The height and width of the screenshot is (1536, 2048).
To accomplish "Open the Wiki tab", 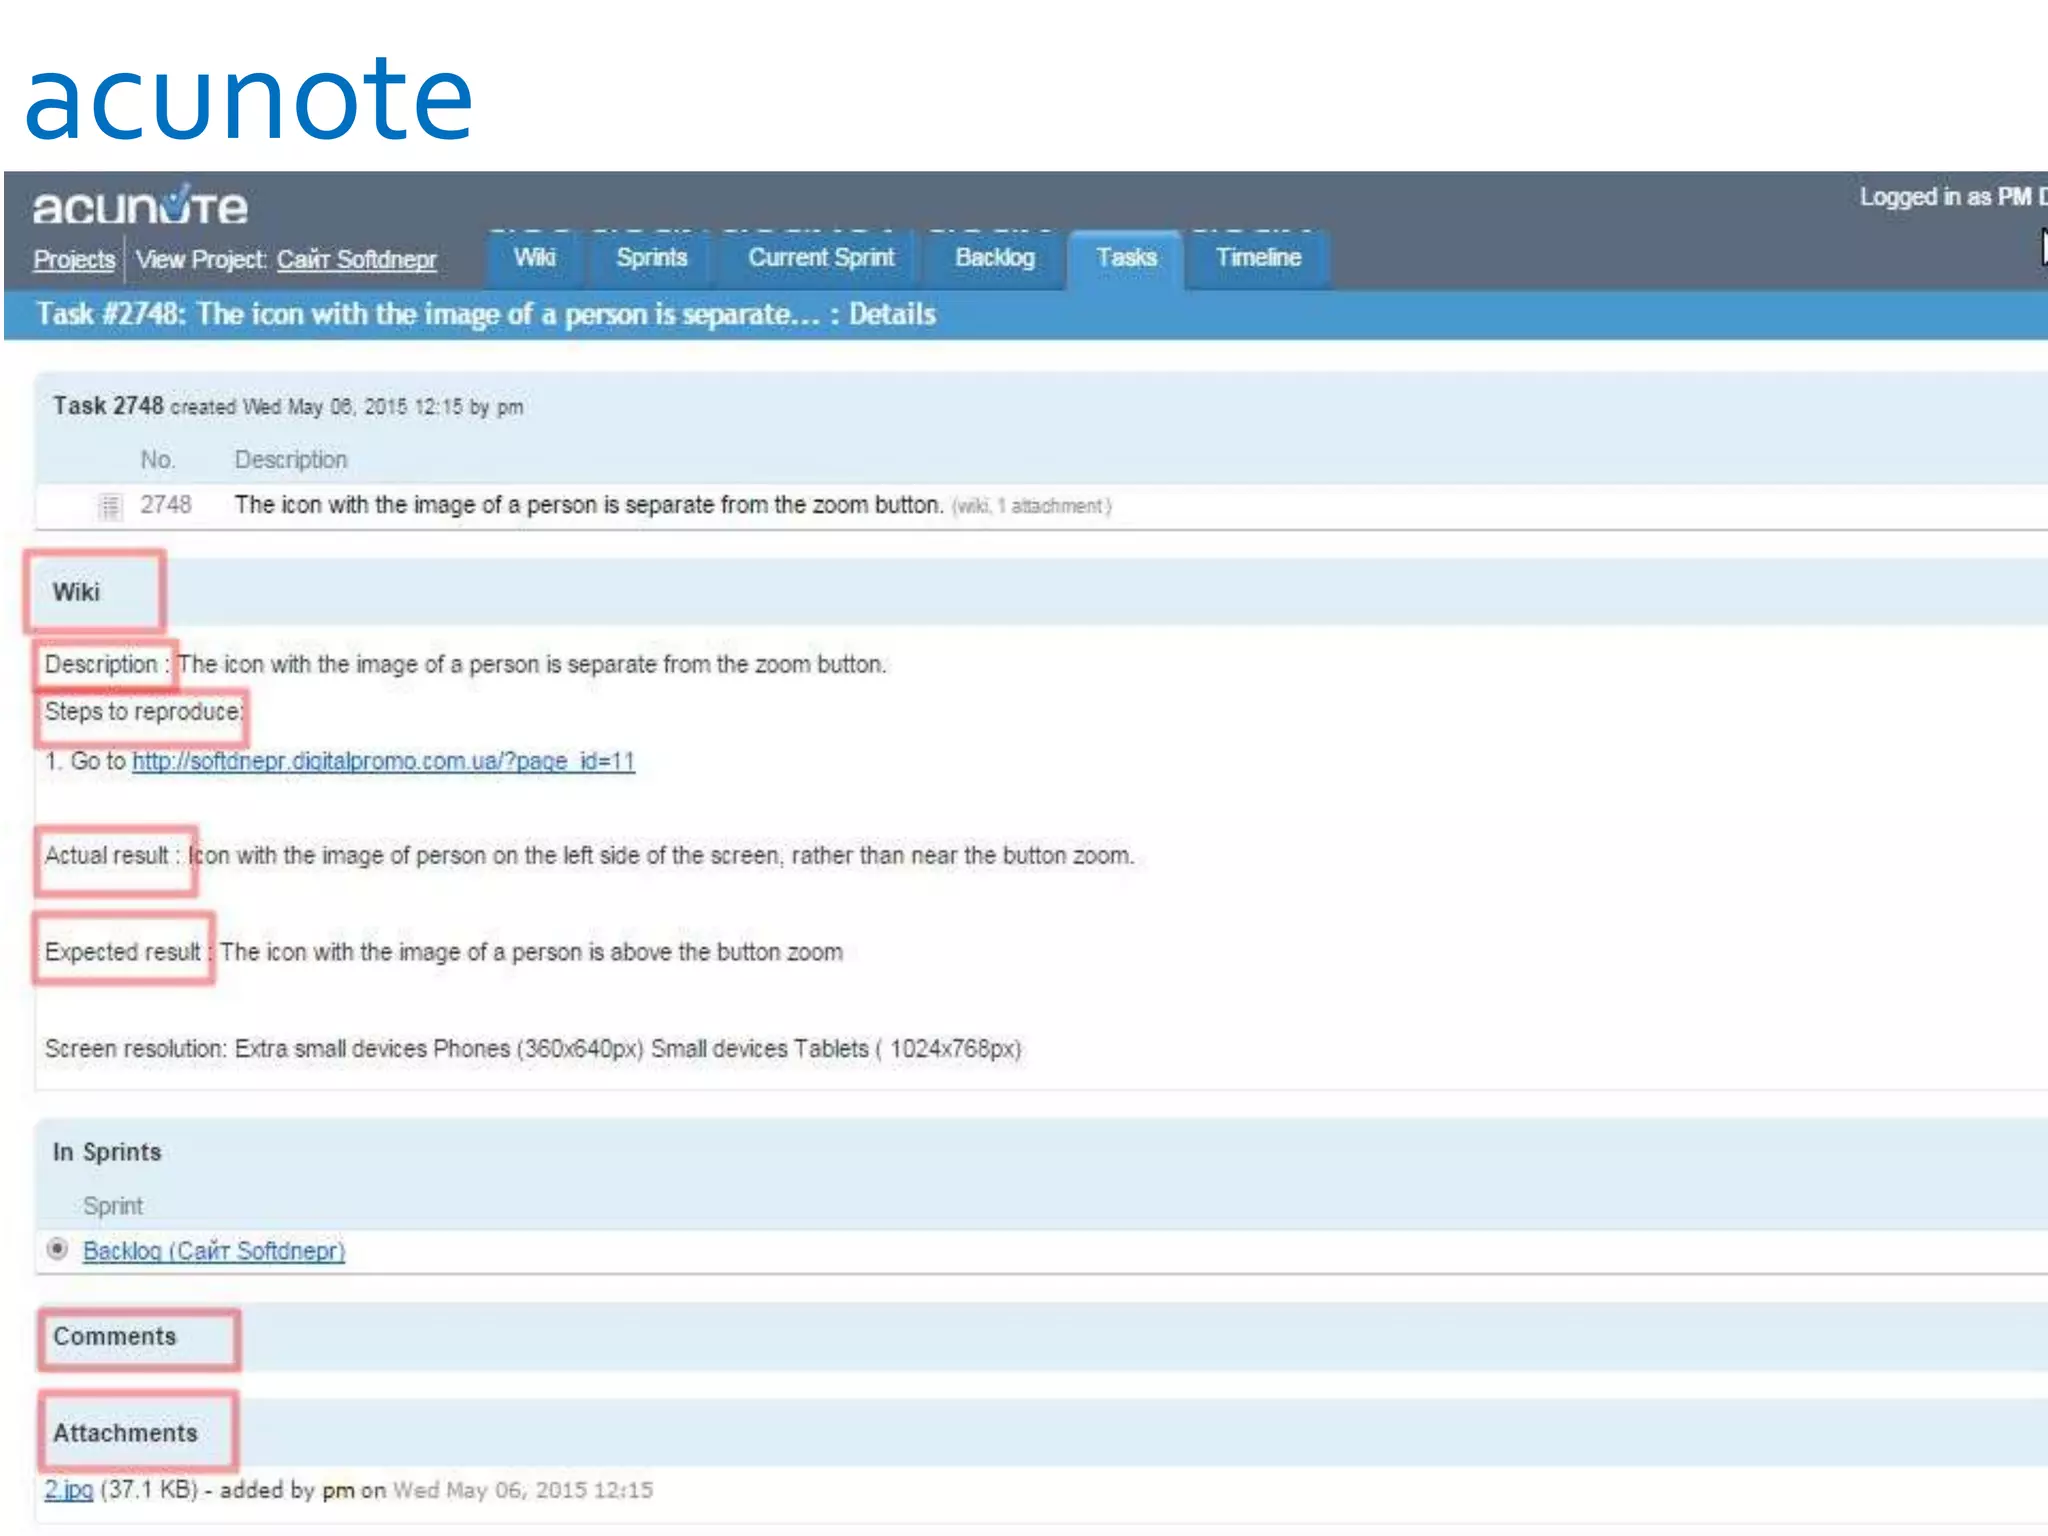I will [535, 258].
